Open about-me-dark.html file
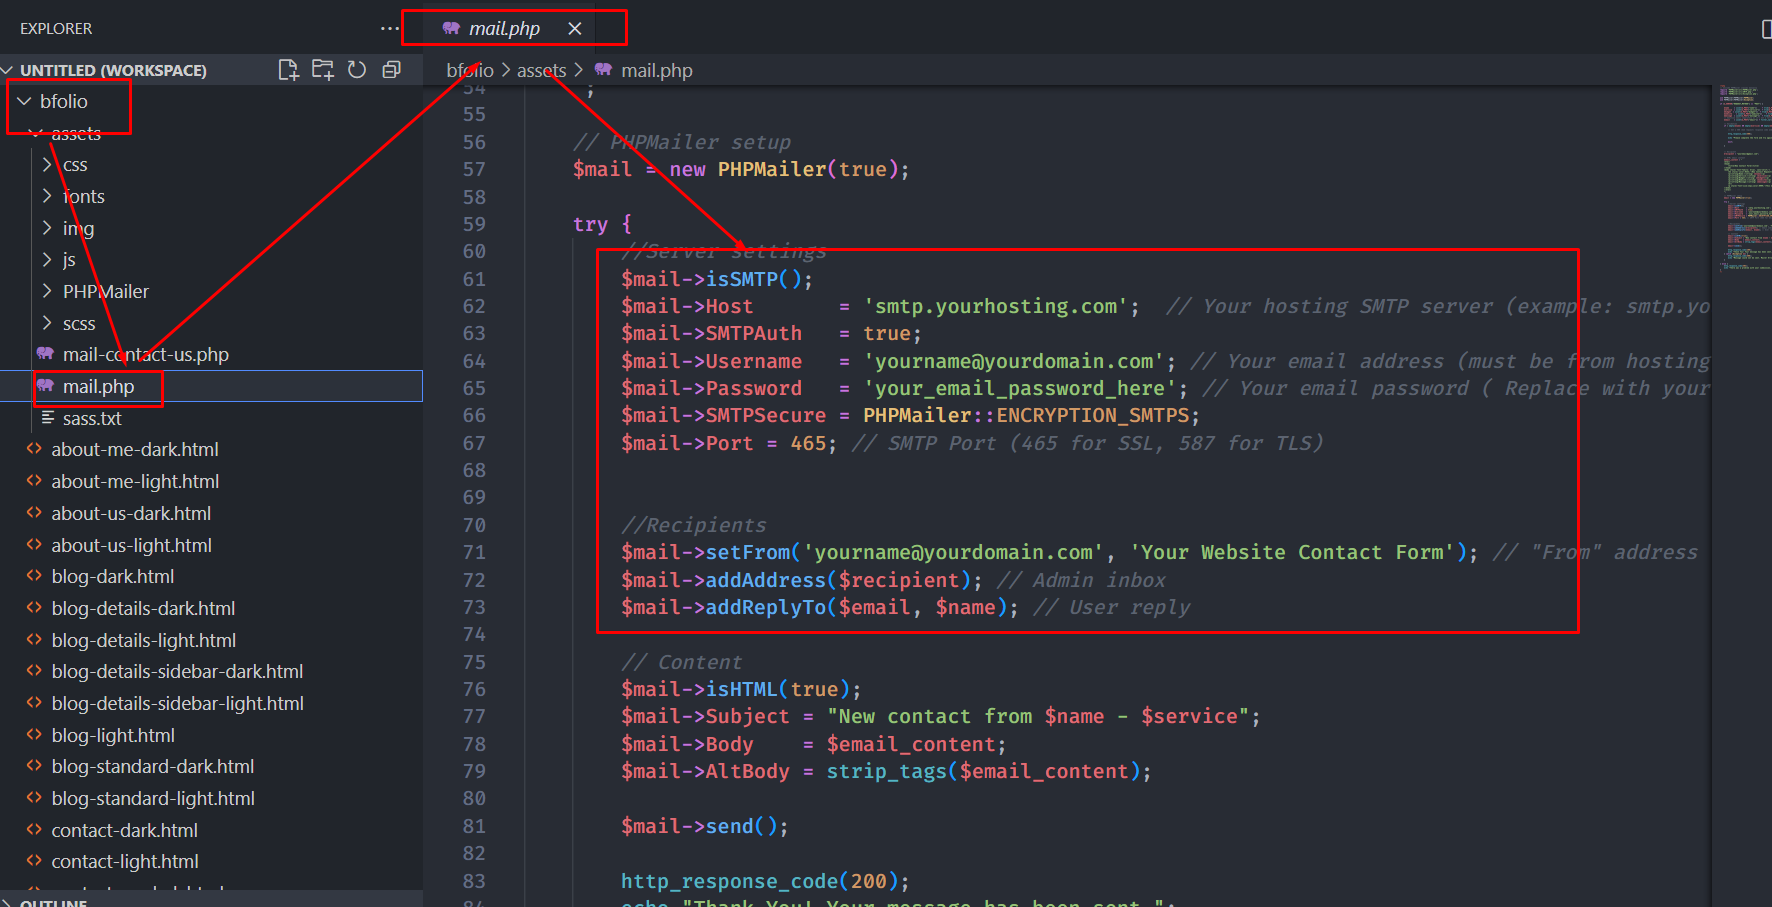This screenshot has height=907, width=1772. [135, 450]
